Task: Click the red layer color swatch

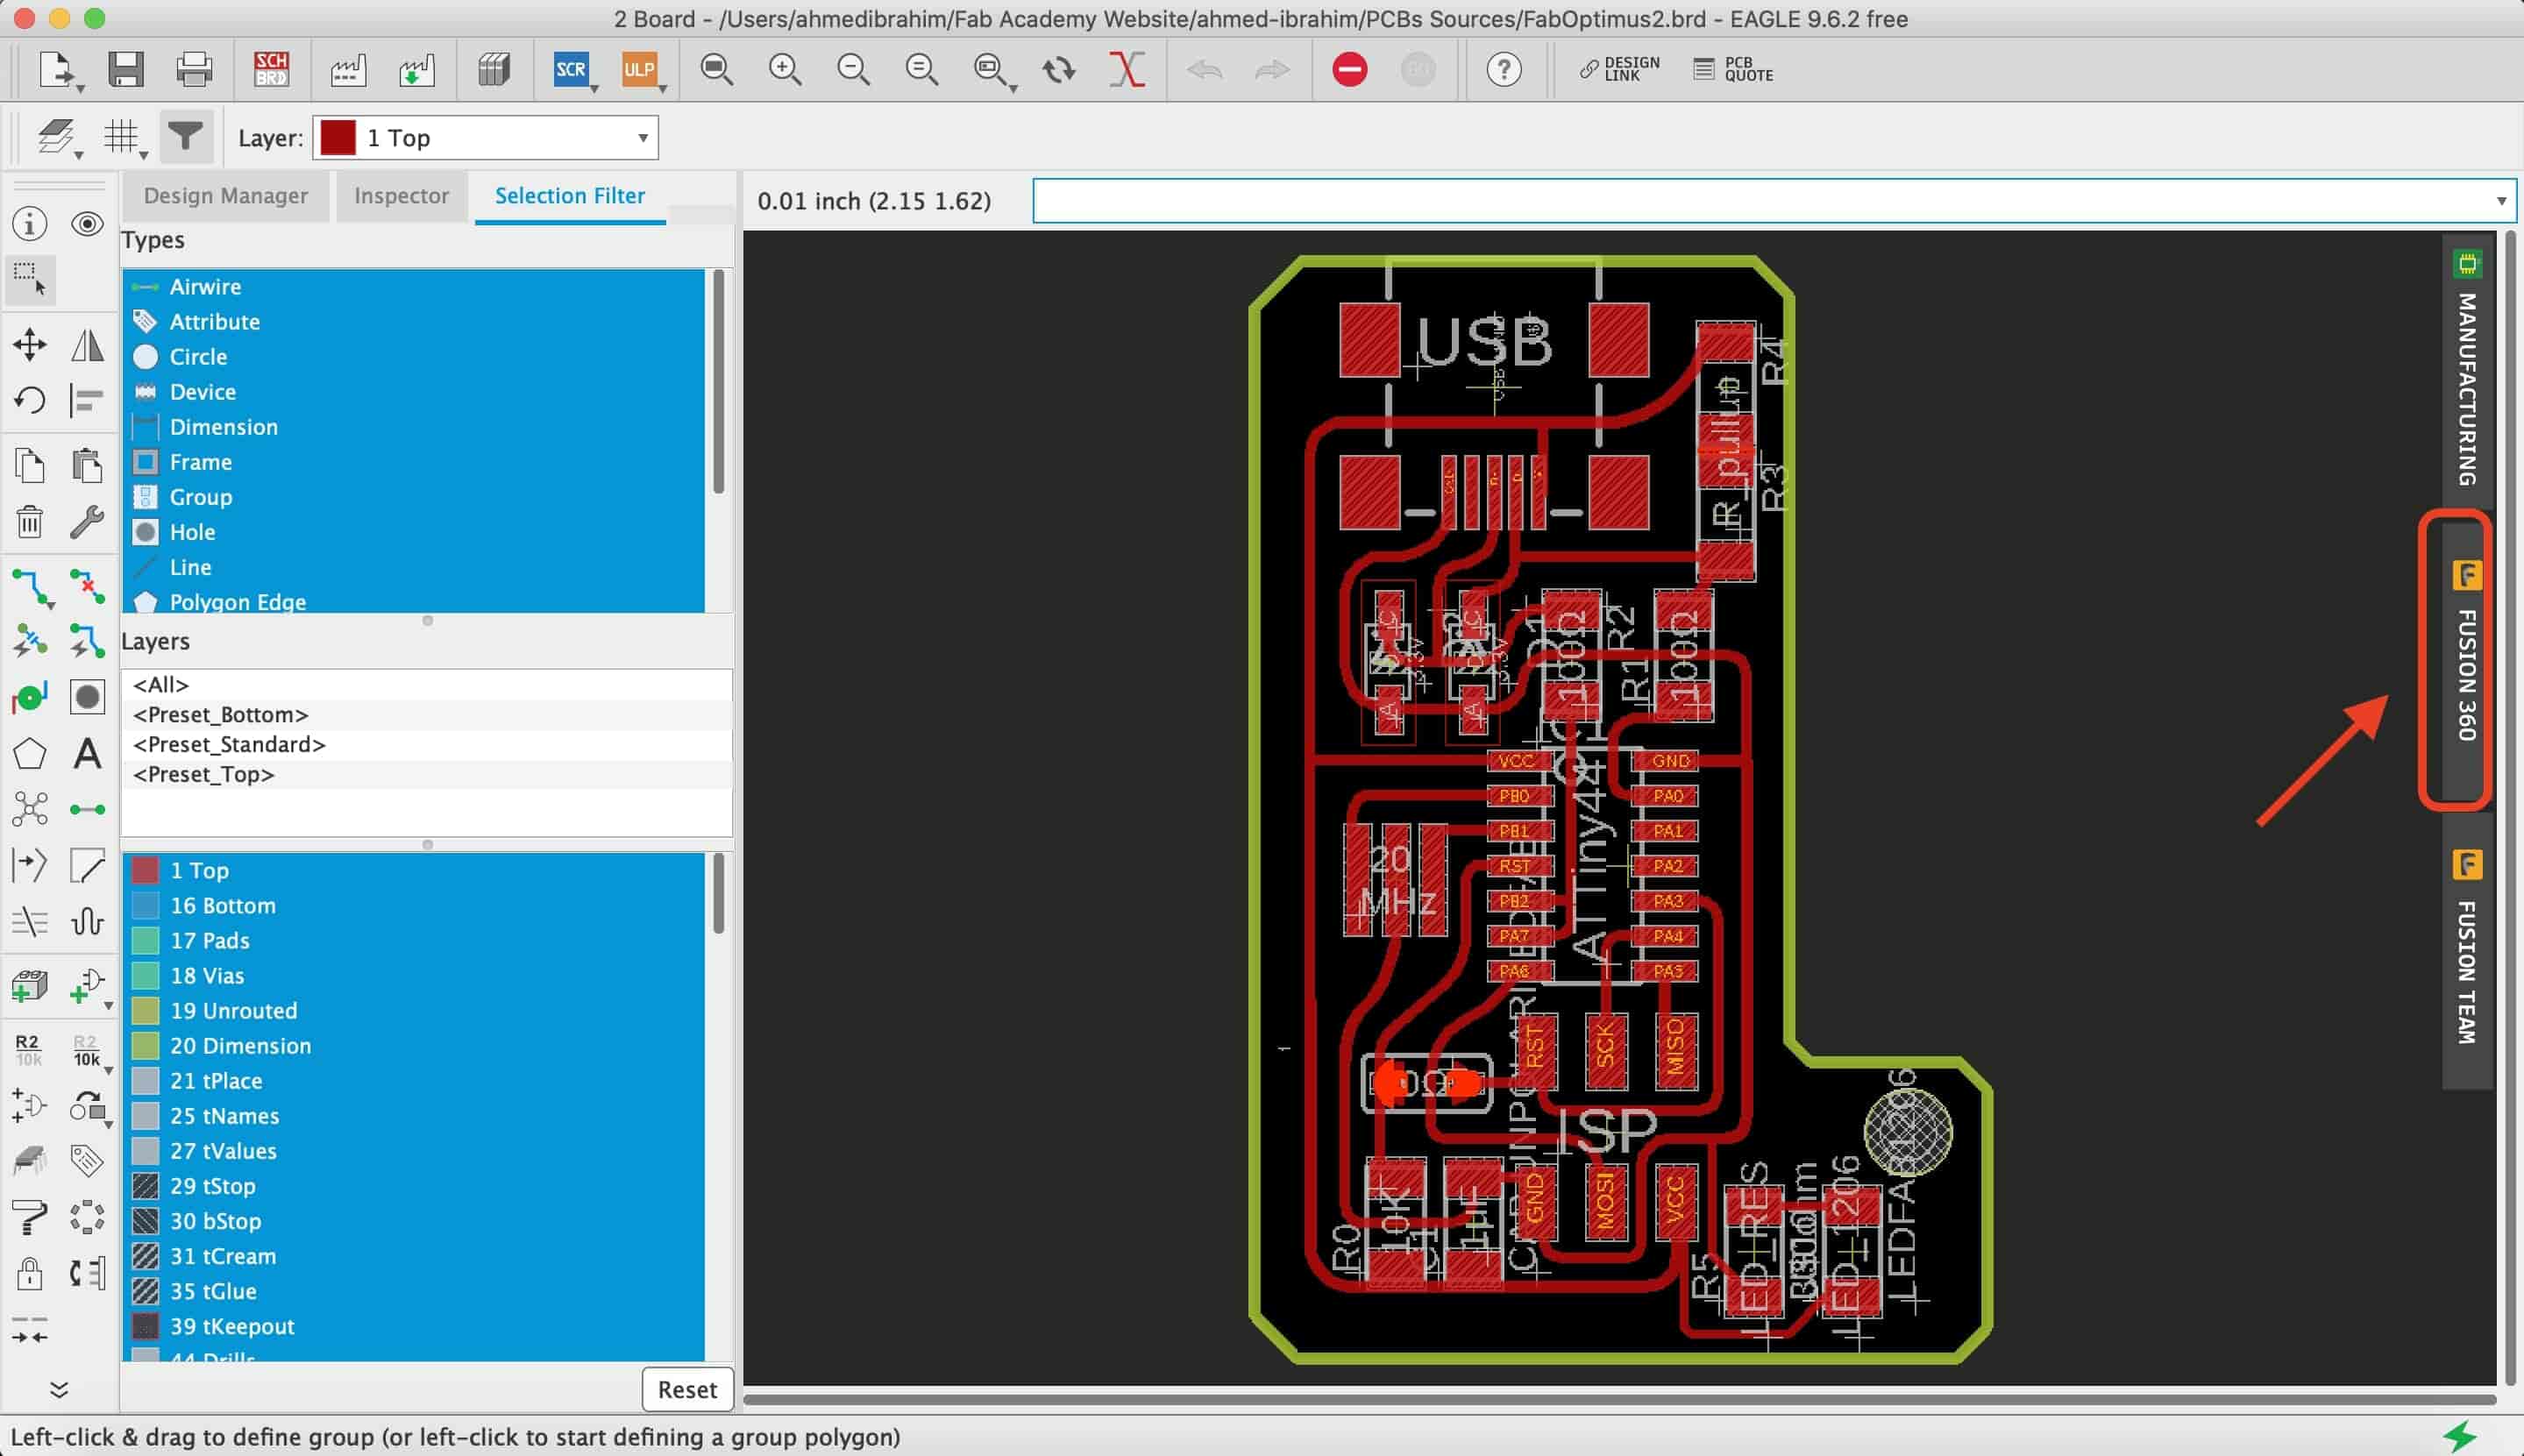Action: [x=338, y=138]
